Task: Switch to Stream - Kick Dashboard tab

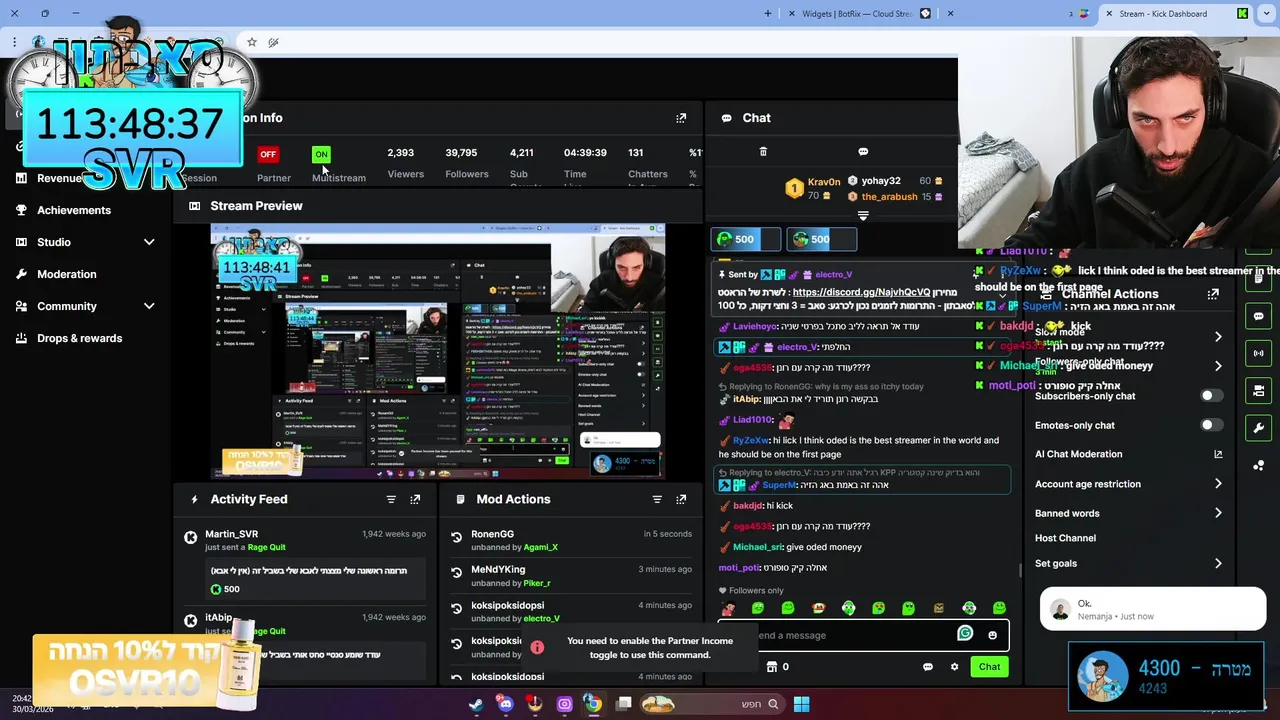Action: click(1175, 14)
